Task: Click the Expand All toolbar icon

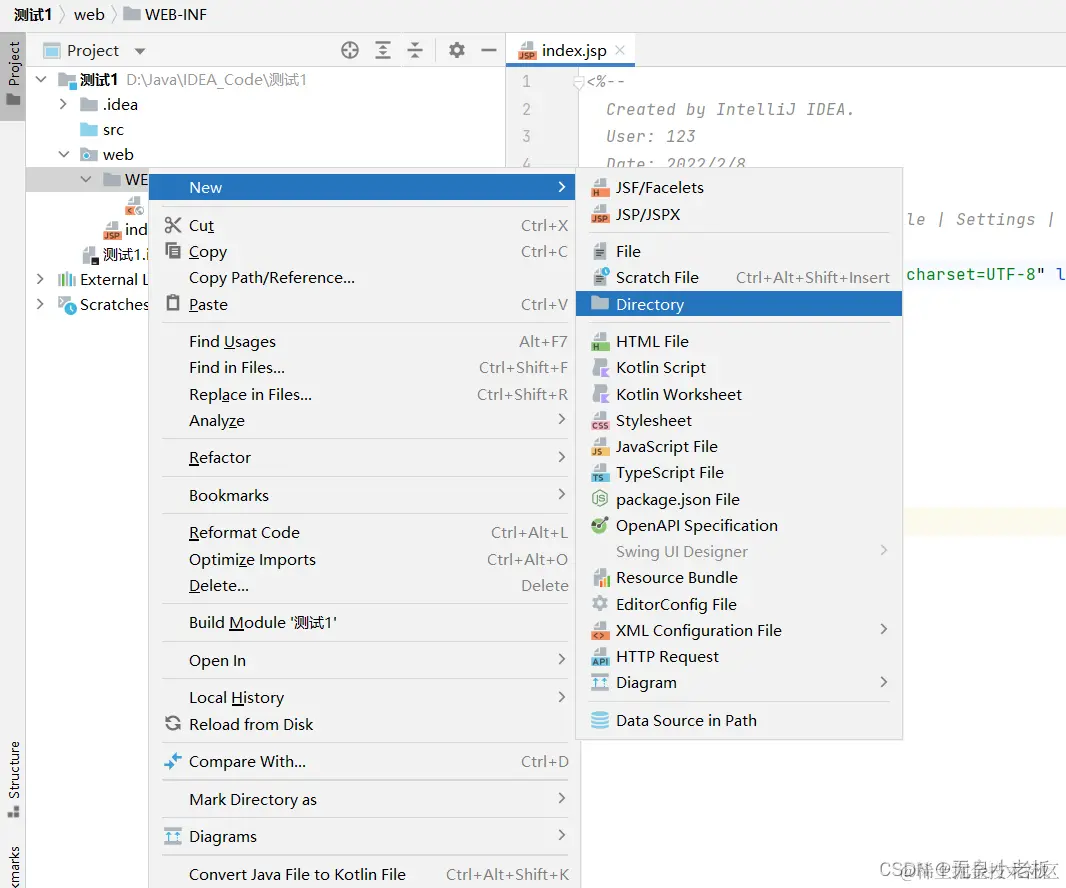Action: [383, 50]
